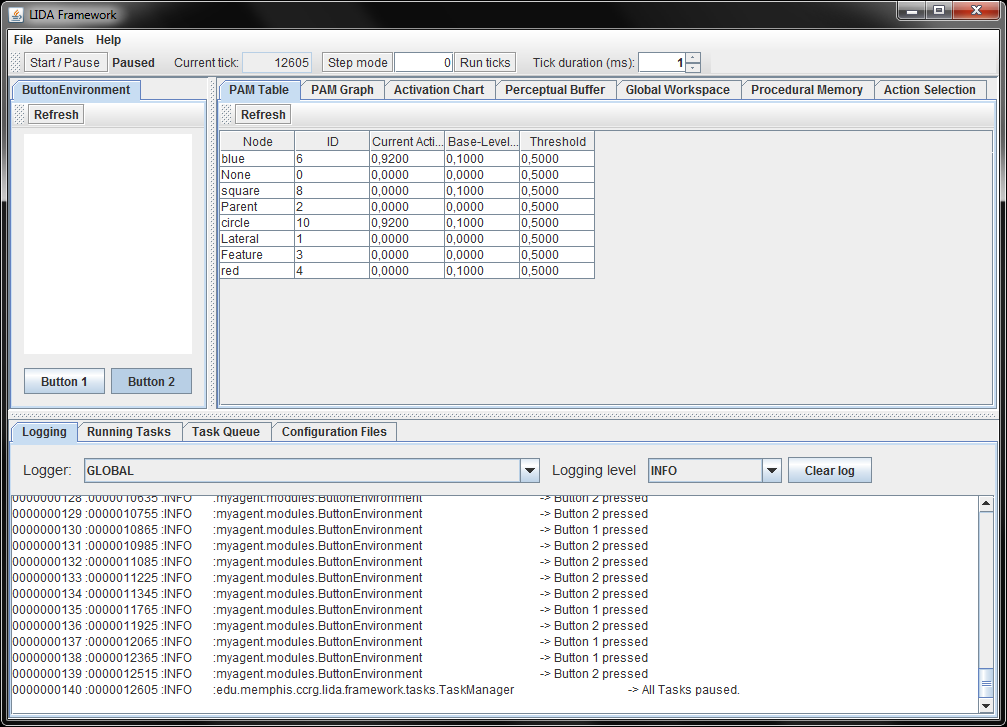
Task: Select the Running Tasks tab
Action: click(x=128, y=432)
